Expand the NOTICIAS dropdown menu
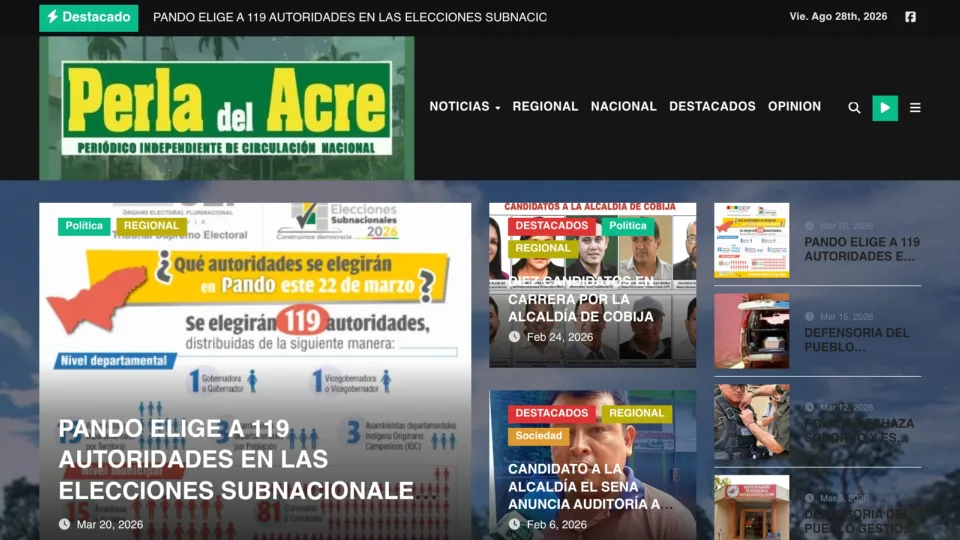Image resolution: width=960 pixels, height=540 pixels. (465, 107)
